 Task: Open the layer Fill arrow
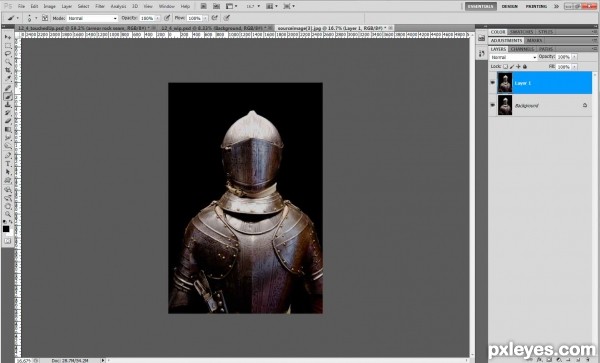[x=574, y=67]
